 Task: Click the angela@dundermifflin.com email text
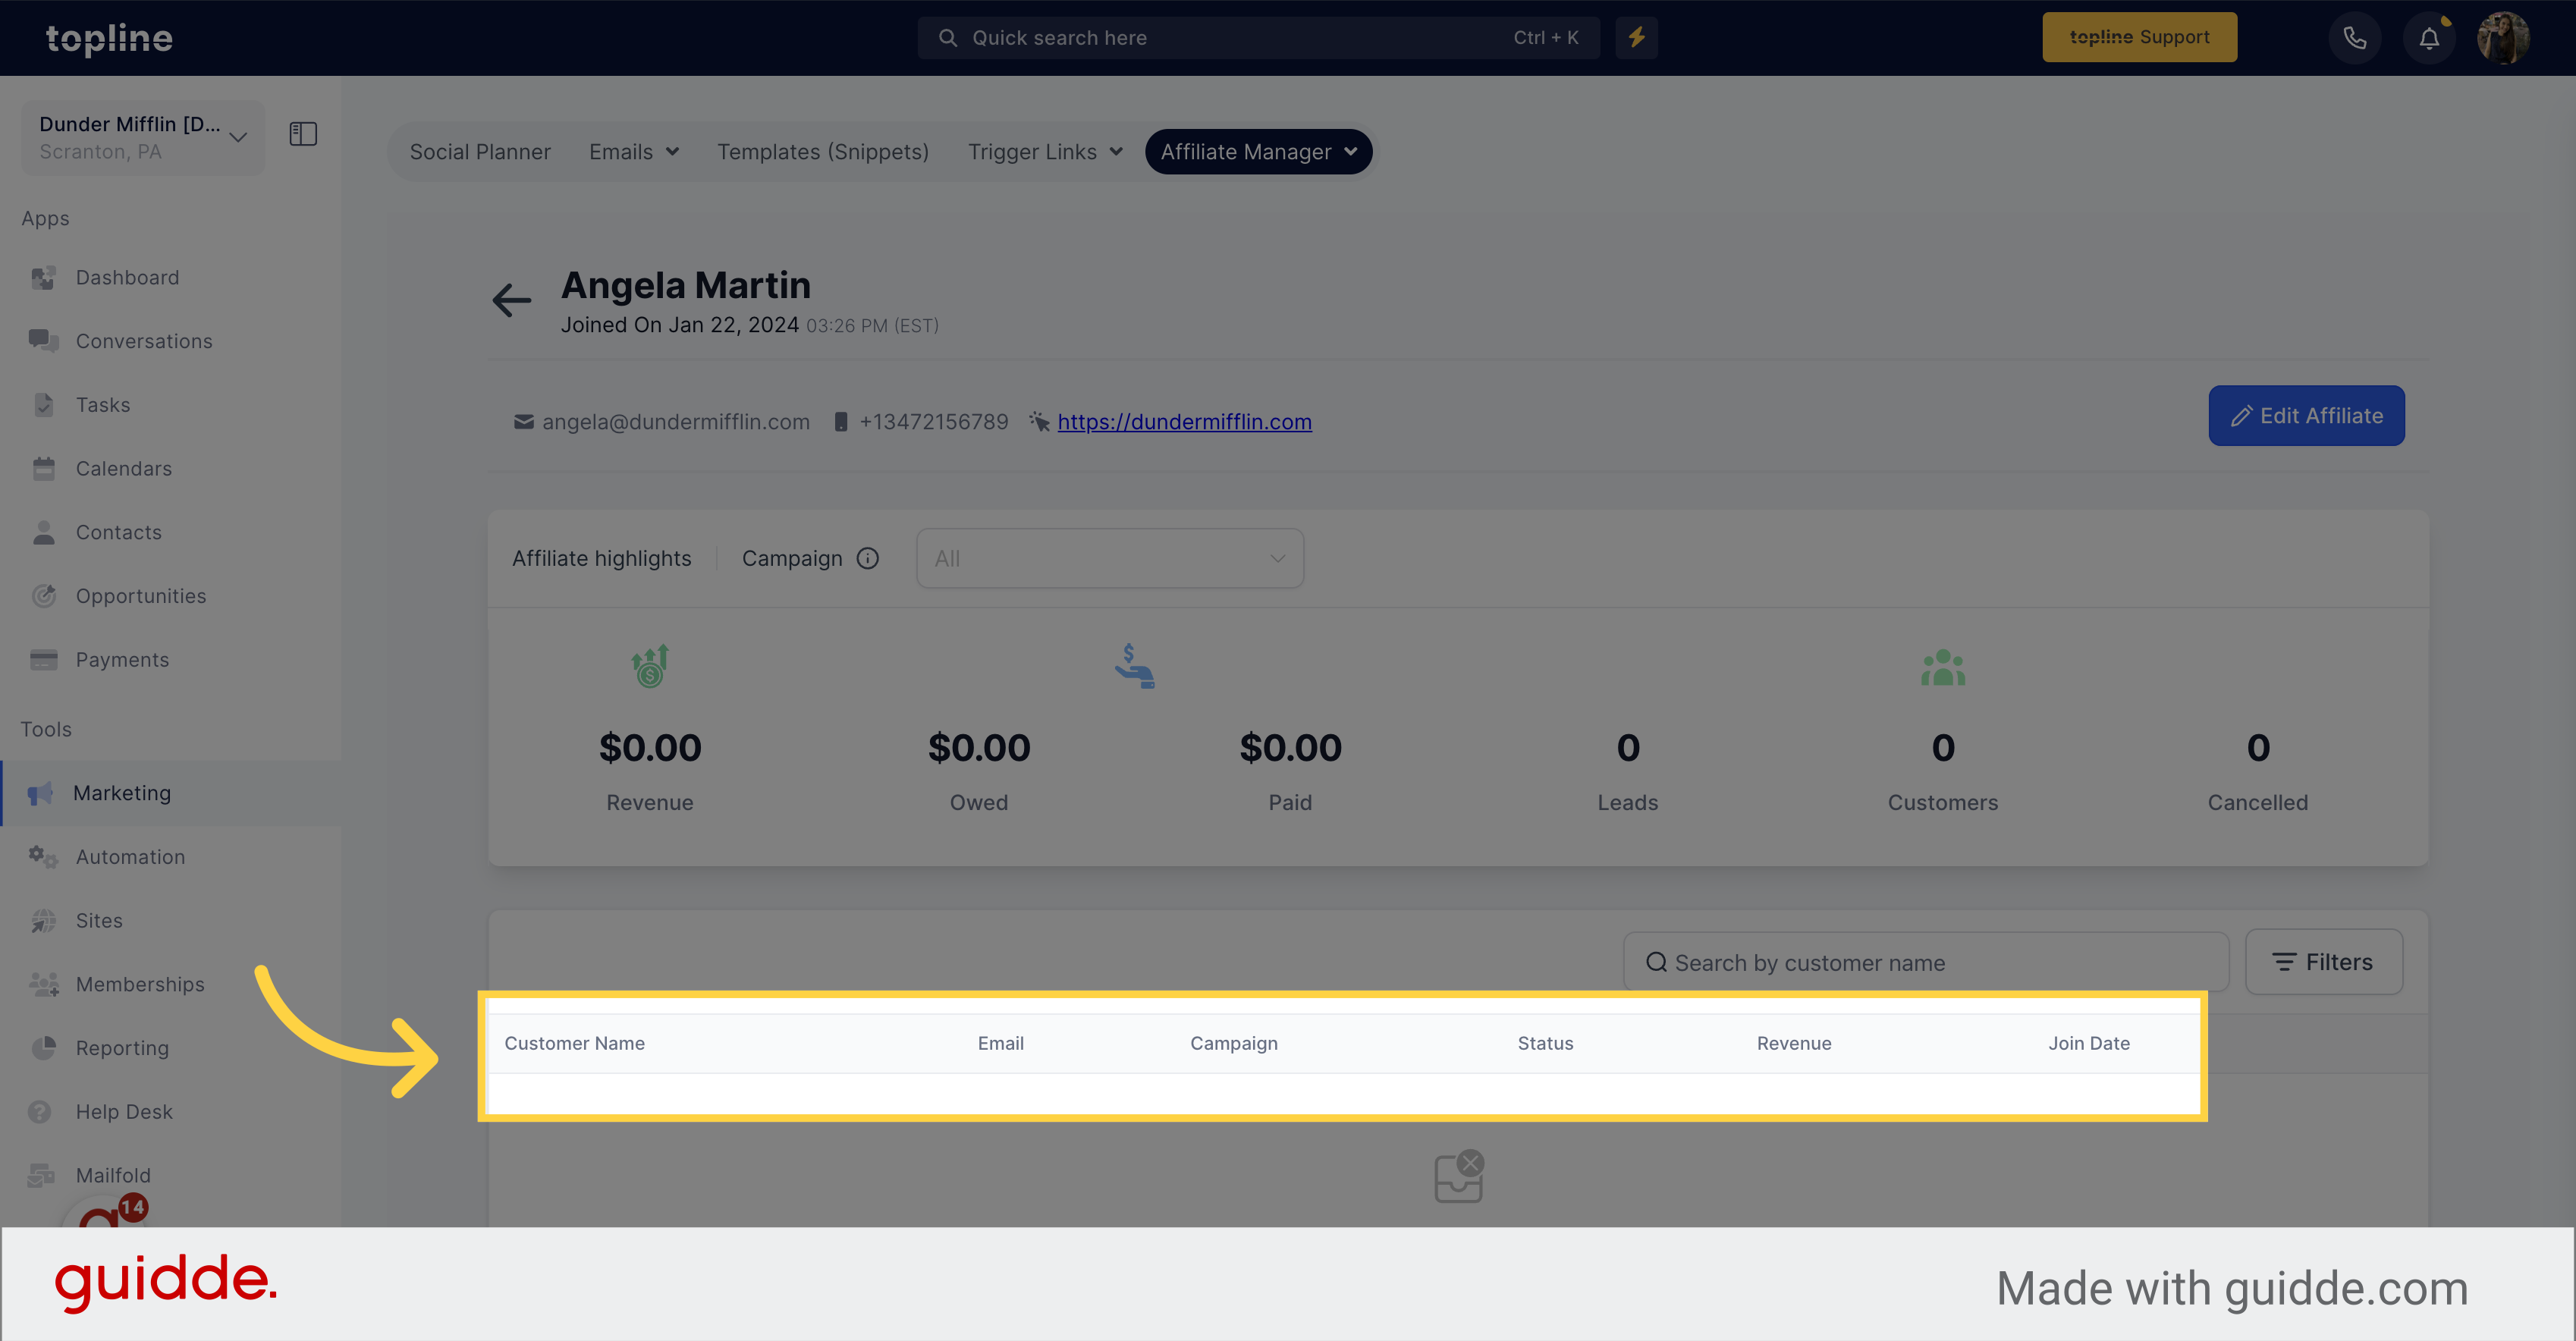[676, 422]
